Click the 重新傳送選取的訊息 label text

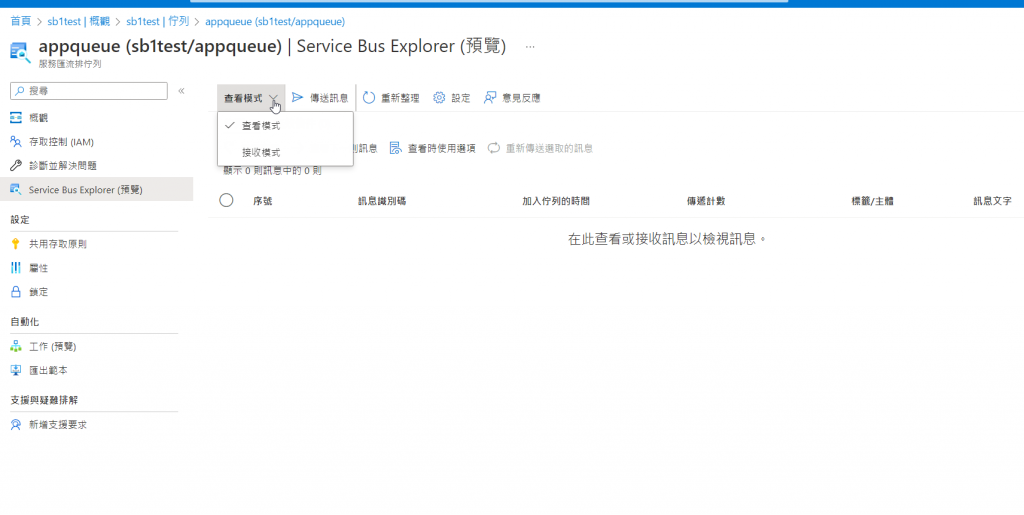[x=549, y=148]
